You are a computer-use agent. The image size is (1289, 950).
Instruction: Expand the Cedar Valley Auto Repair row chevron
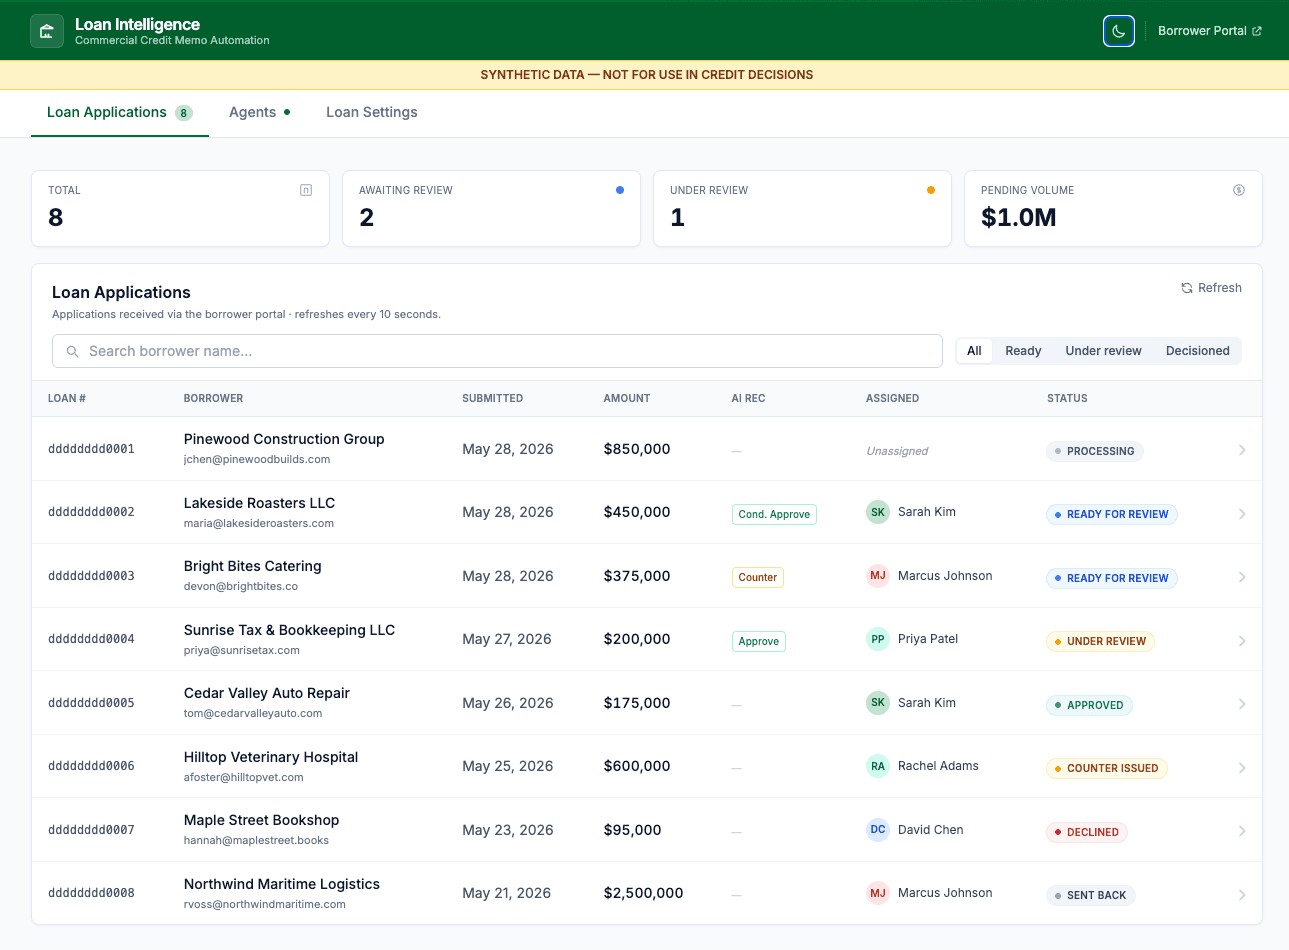tap(1242, 704)
